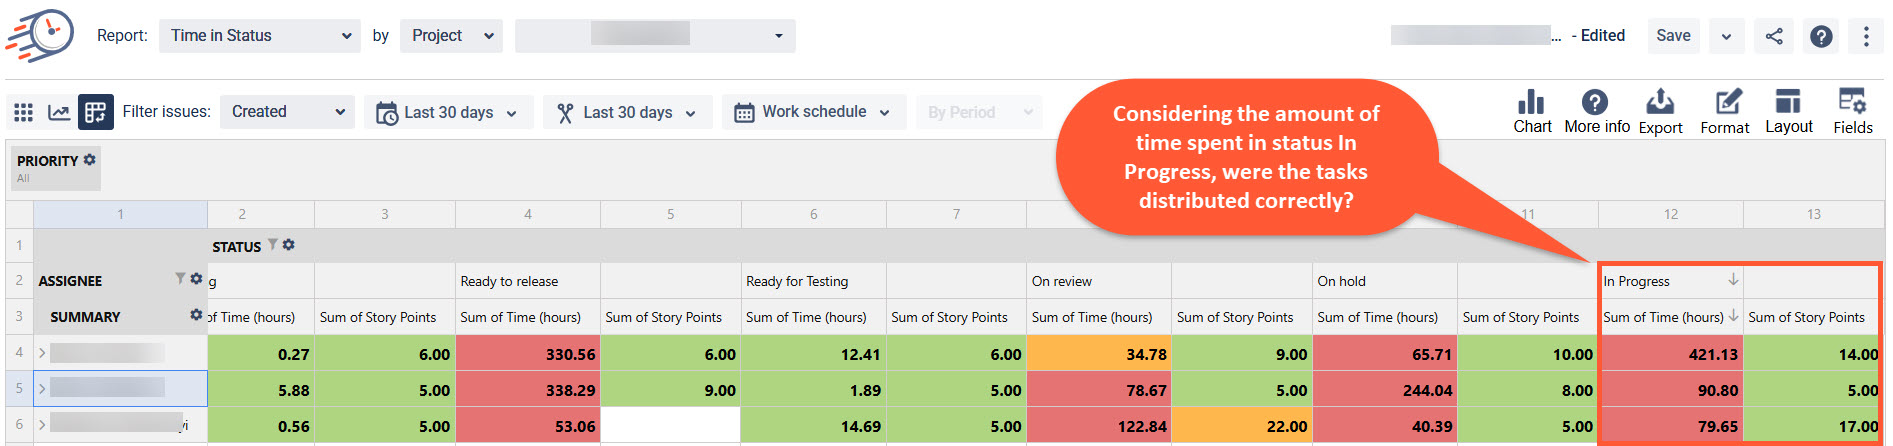Click the cell with value 421.13

point(1671,353)
